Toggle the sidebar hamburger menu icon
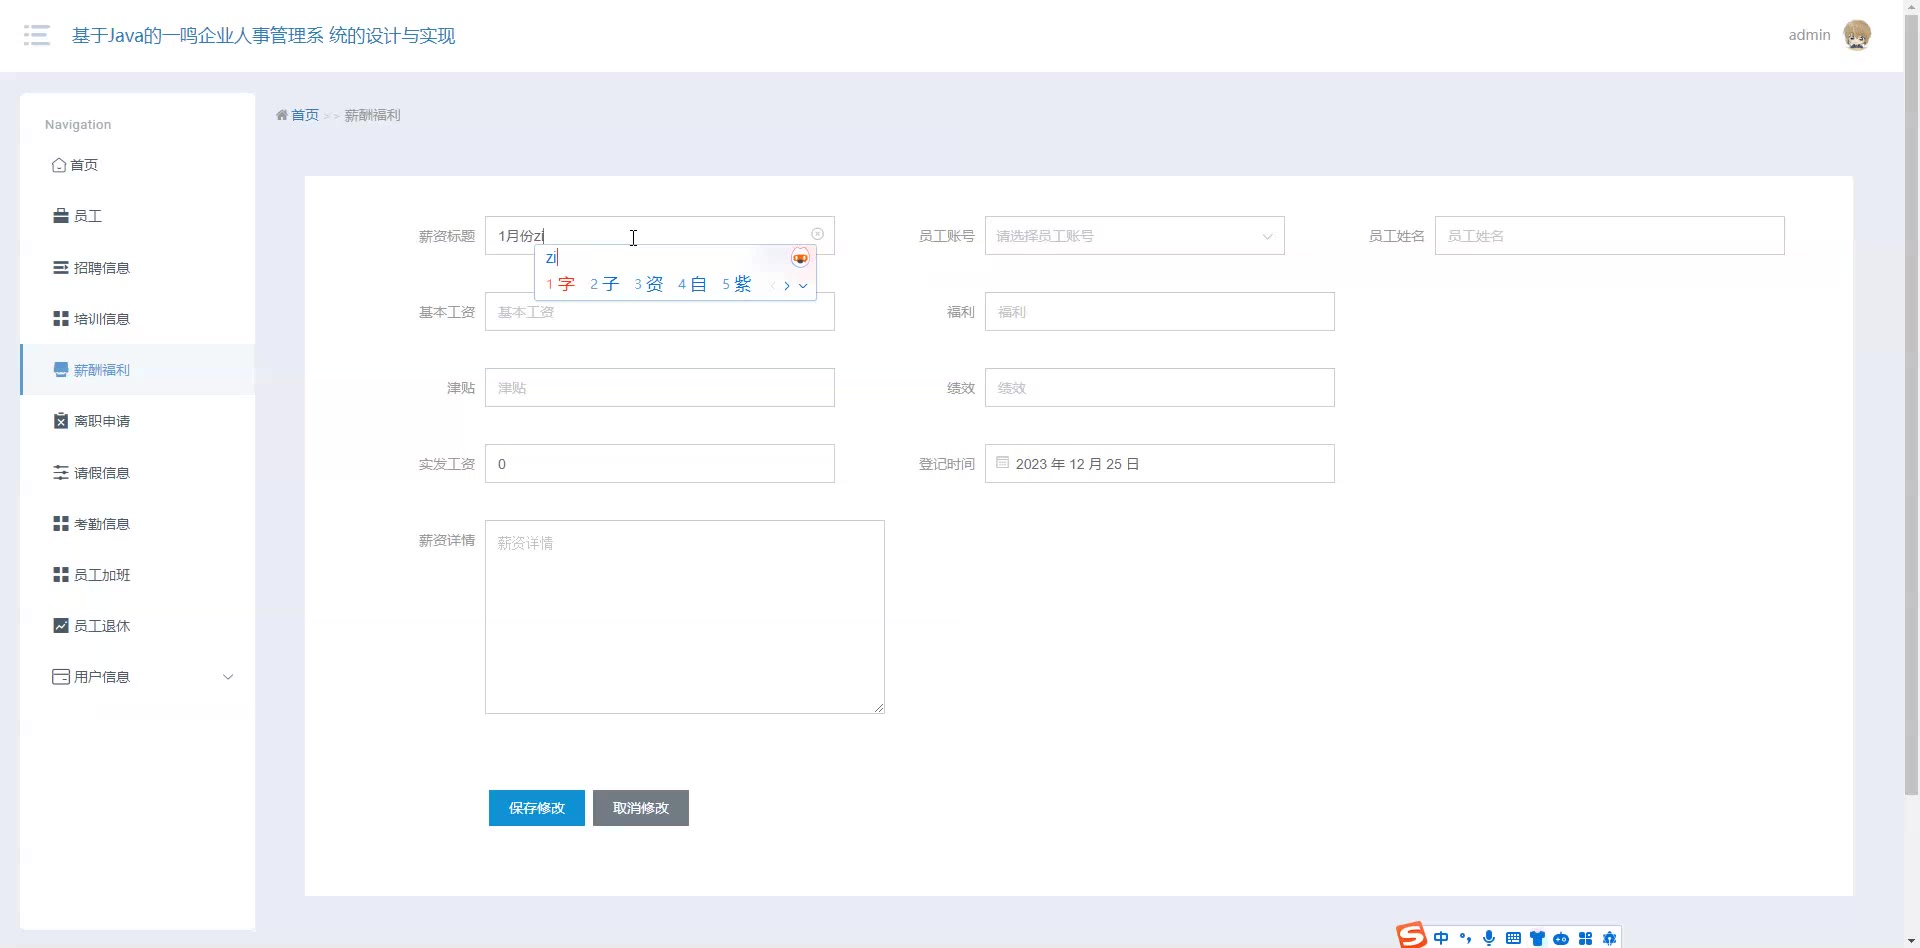 point(37,36)
